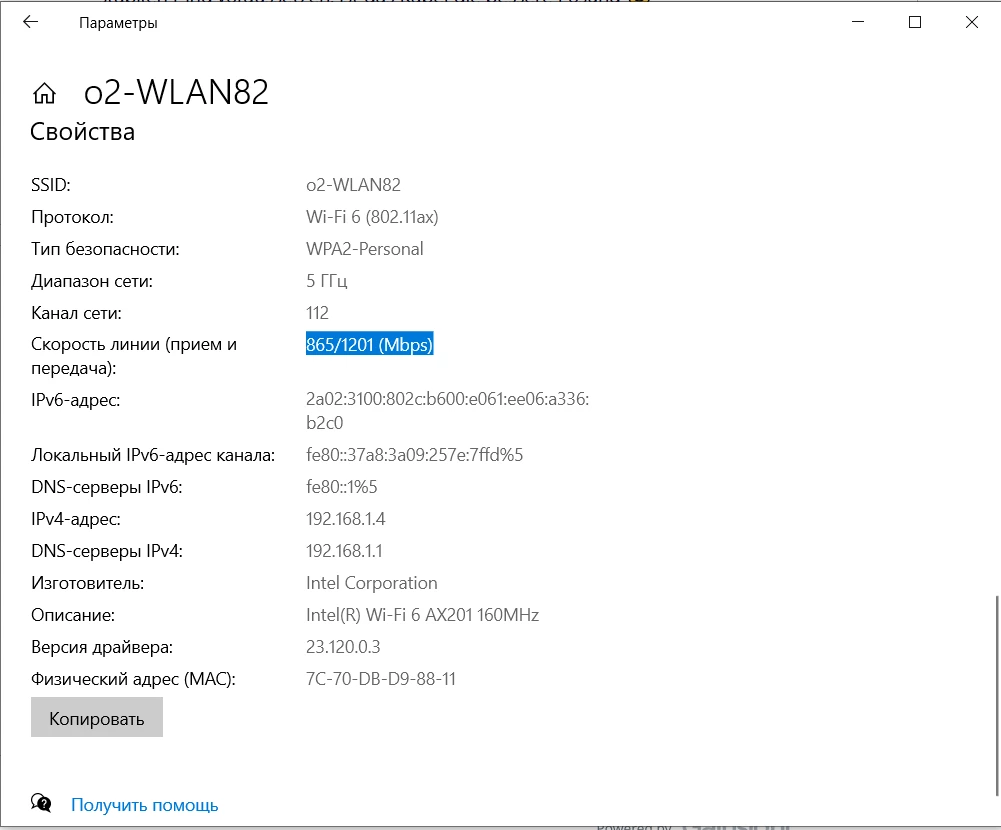Viewport: 1001px width, 830px height.
Task: Close the Settings window
Action: coord(971,22)
